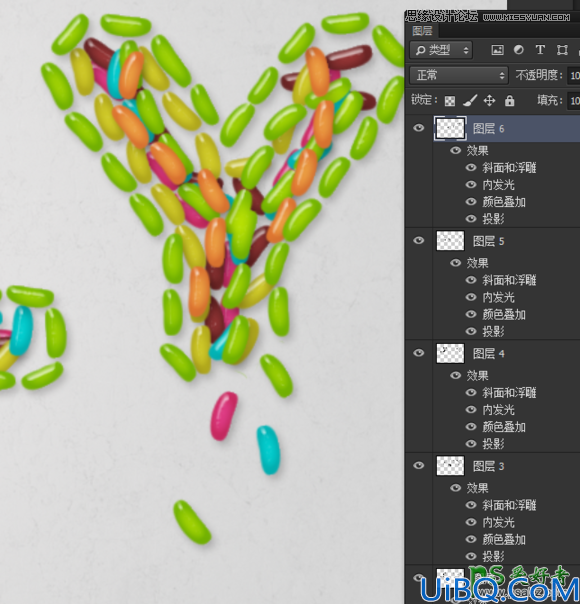Click the 不透明度 opacity value field
This screenshot has width=580, height=604.
point(573,75)
